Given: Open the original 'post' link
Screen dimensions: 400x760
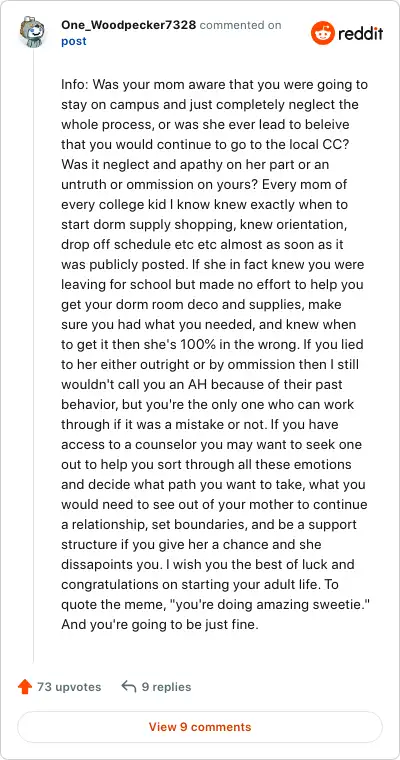Looking at the screenshot, I should click(x=74, y=41).
